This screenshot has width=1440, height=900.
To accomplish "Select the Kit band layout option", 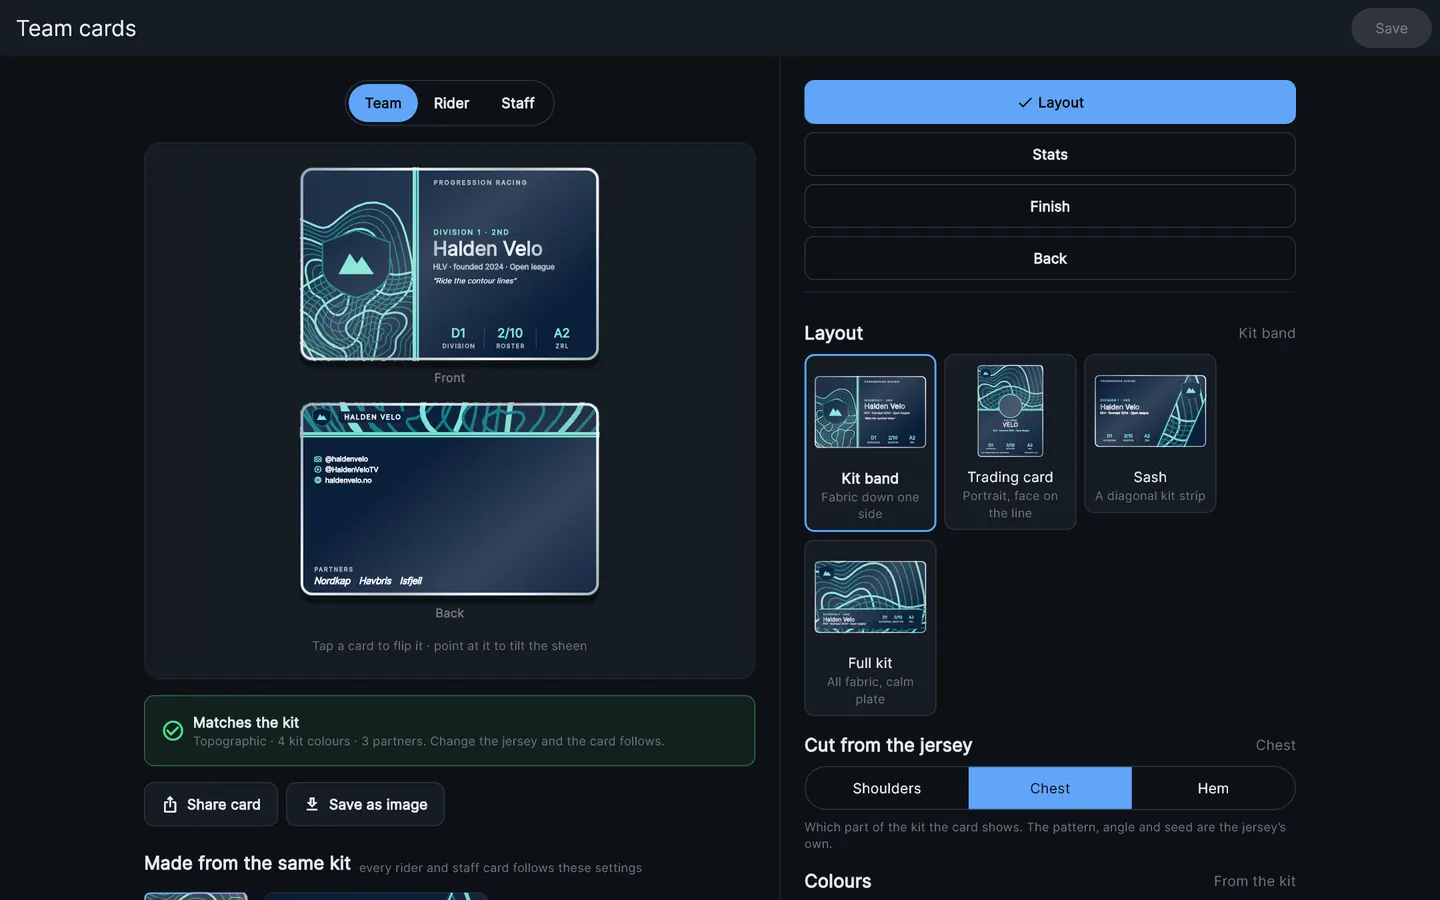I will click(870, 443).
